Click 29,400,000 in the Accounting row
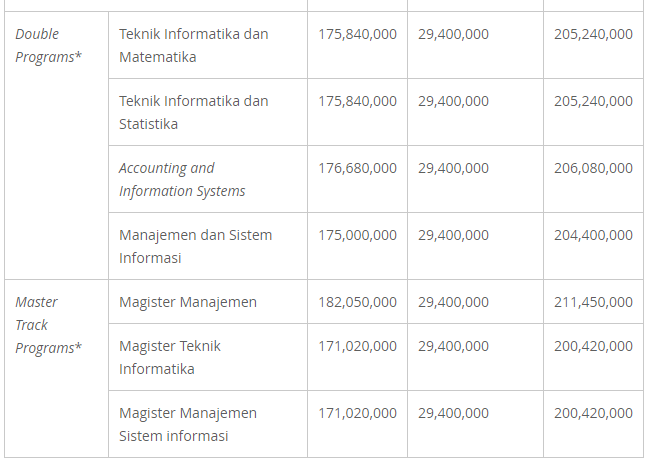This screenshot has height=470, width=653. 453,168
